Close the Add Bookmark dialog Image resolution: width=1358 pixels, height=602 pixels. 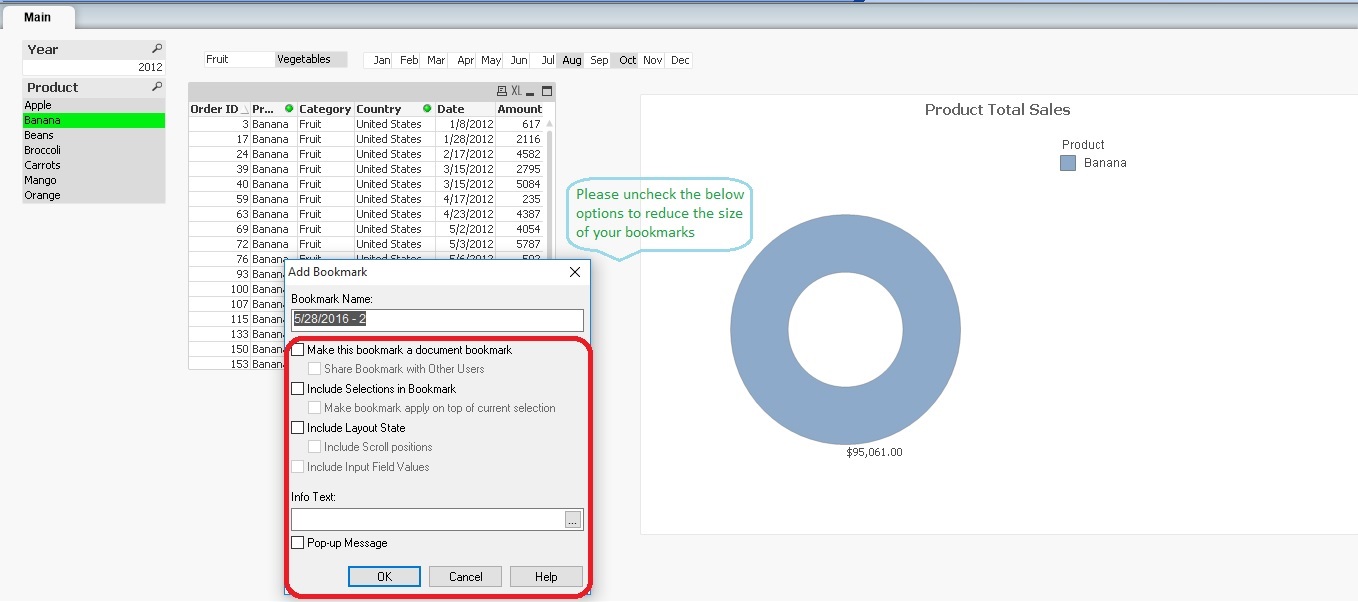coord(575,272)
